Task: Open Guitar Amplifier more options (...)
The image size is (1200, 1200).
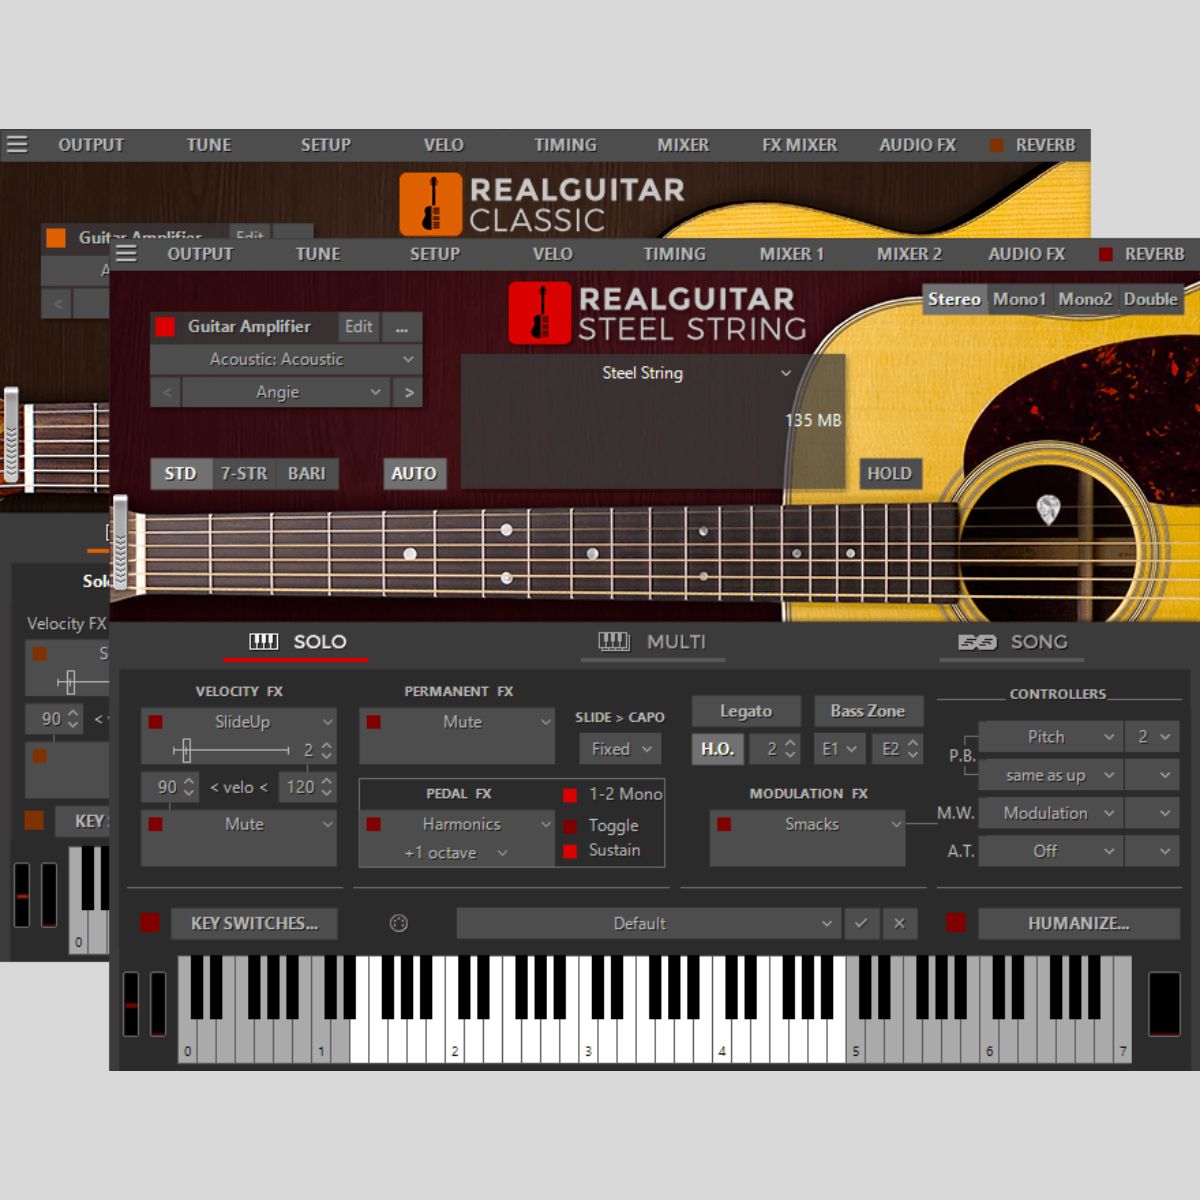Action: click(x=402, y=327)
